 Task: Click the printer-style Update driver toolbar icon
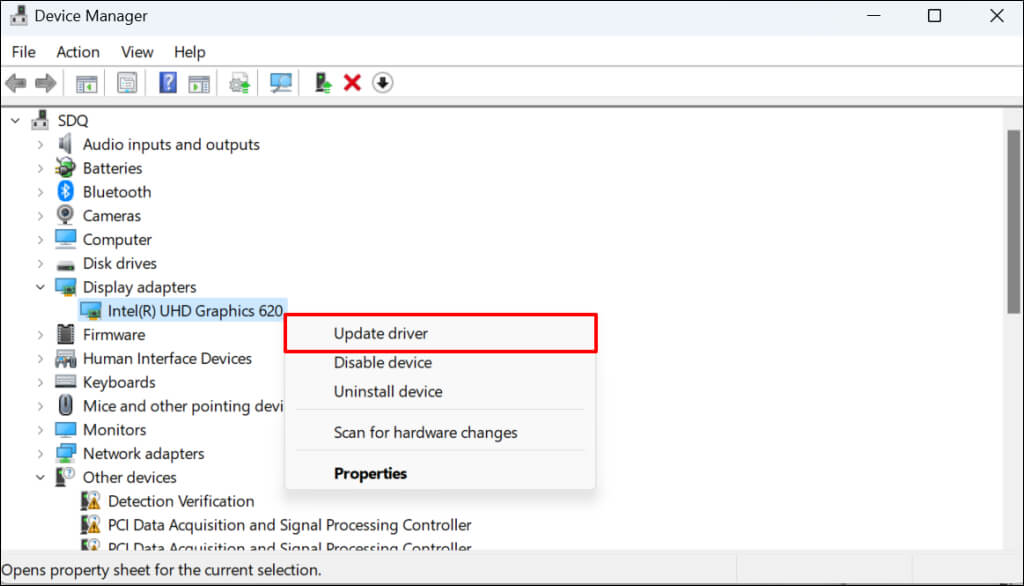[x=240, y=84]
